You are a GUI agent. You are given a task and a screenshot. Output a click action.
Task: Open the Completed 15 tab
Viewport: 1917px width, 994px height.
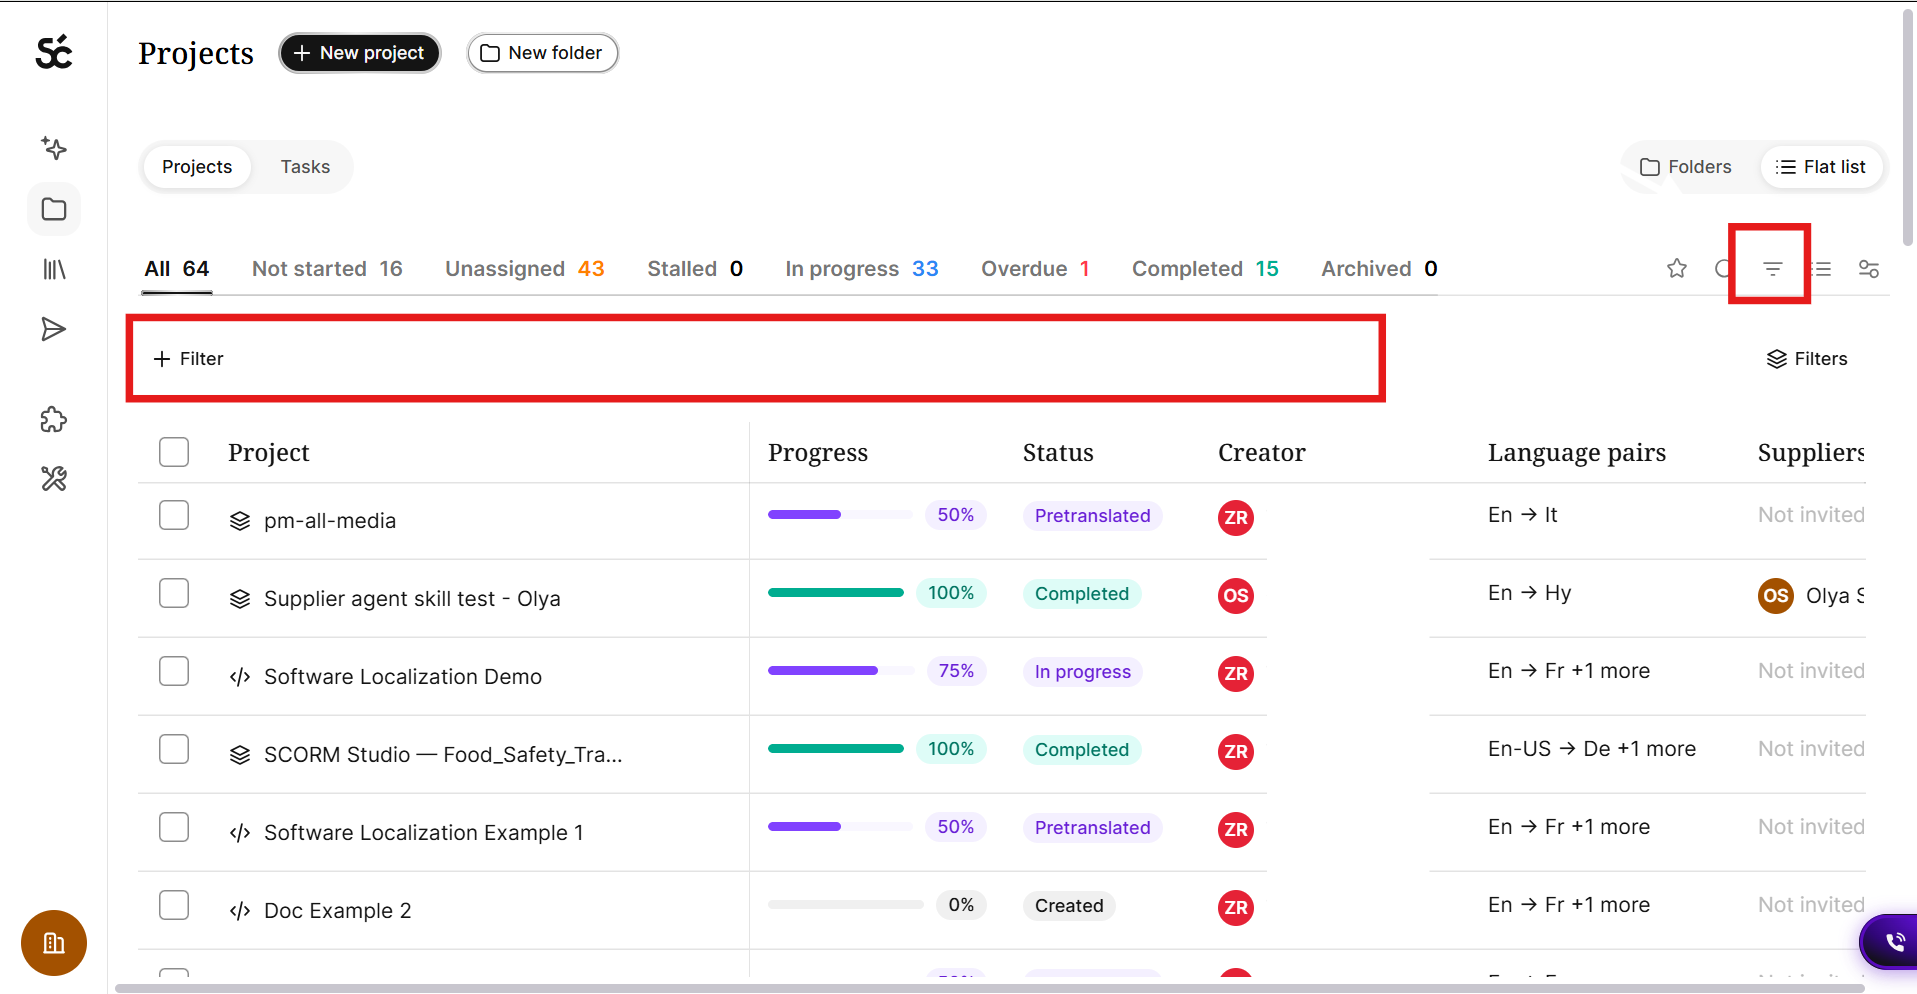pyautogui.click(x=1205, y=269)
